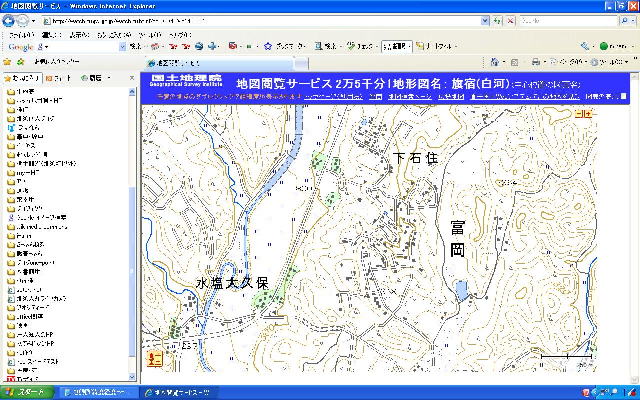Click the orange icon at map's lower left corner
The width and height of the screenshot is (640, 400).
coord(155,359)
